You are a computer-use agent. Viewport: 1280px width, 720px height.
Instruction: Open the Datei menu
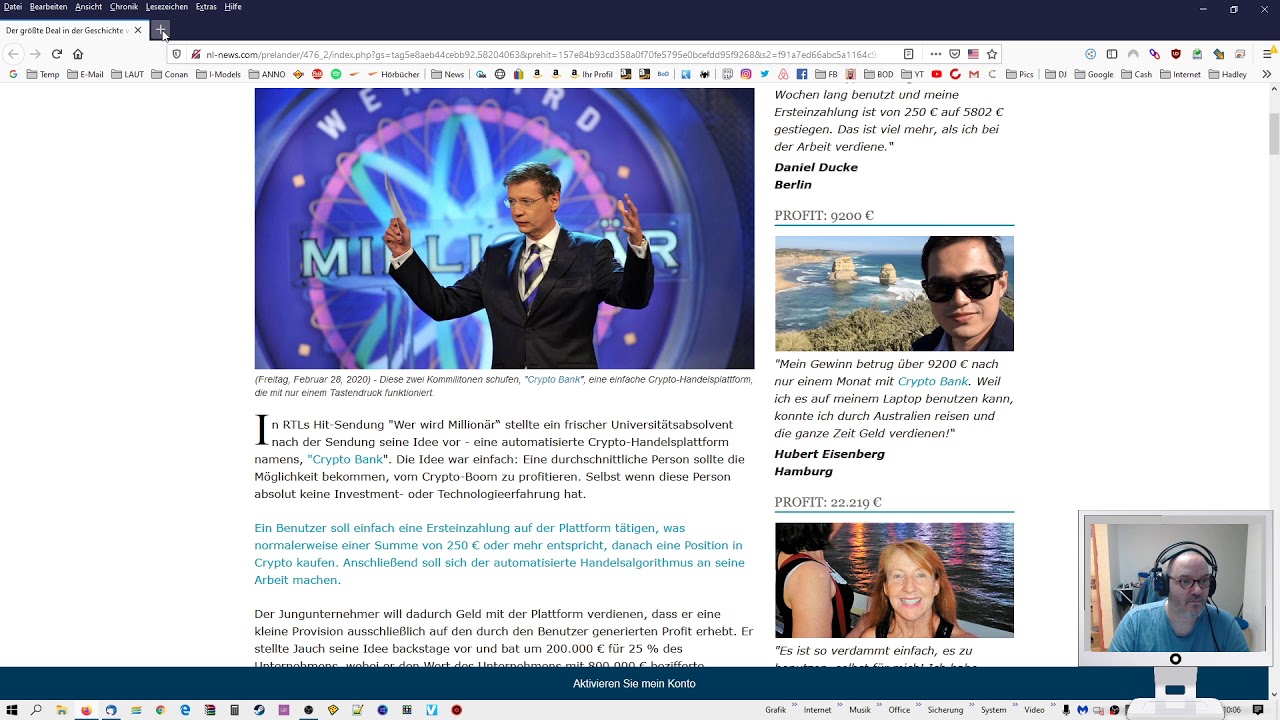tap(13, 7)
